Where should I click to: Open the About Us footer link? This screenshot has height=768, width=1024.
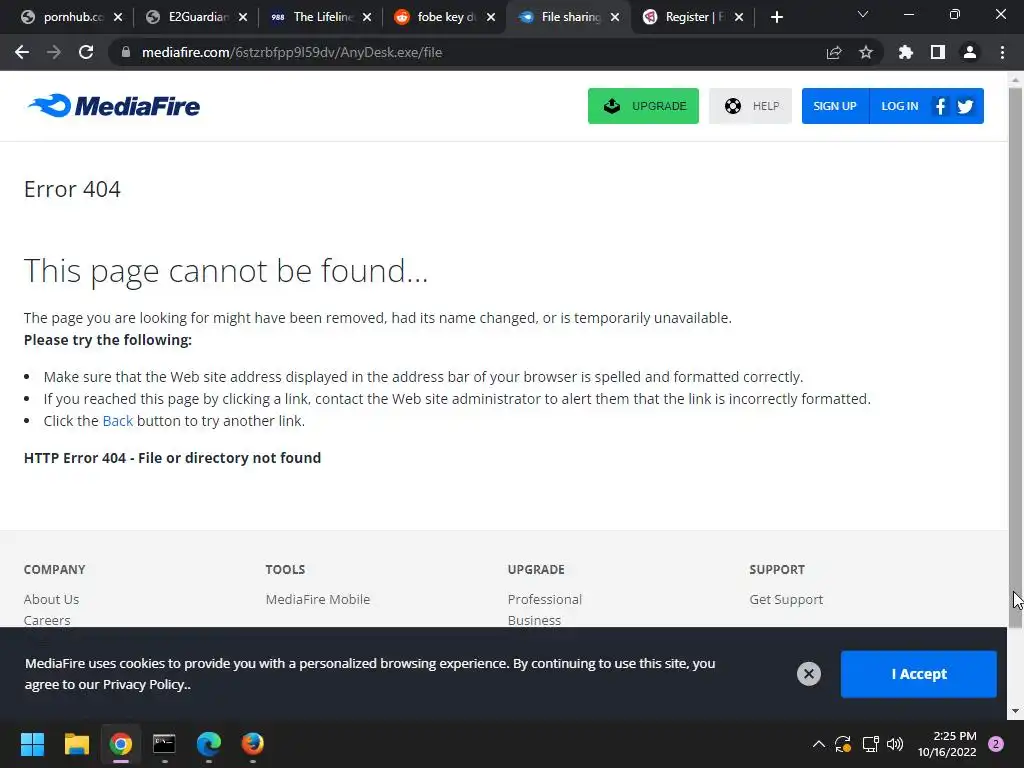52,599
